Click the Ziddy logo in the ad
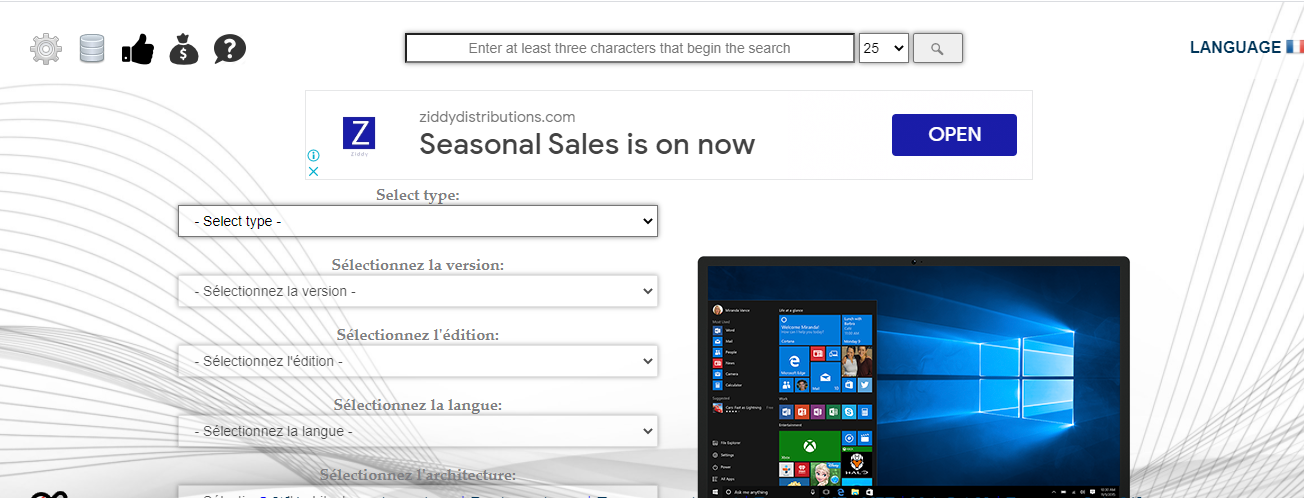 coord(359,136)
